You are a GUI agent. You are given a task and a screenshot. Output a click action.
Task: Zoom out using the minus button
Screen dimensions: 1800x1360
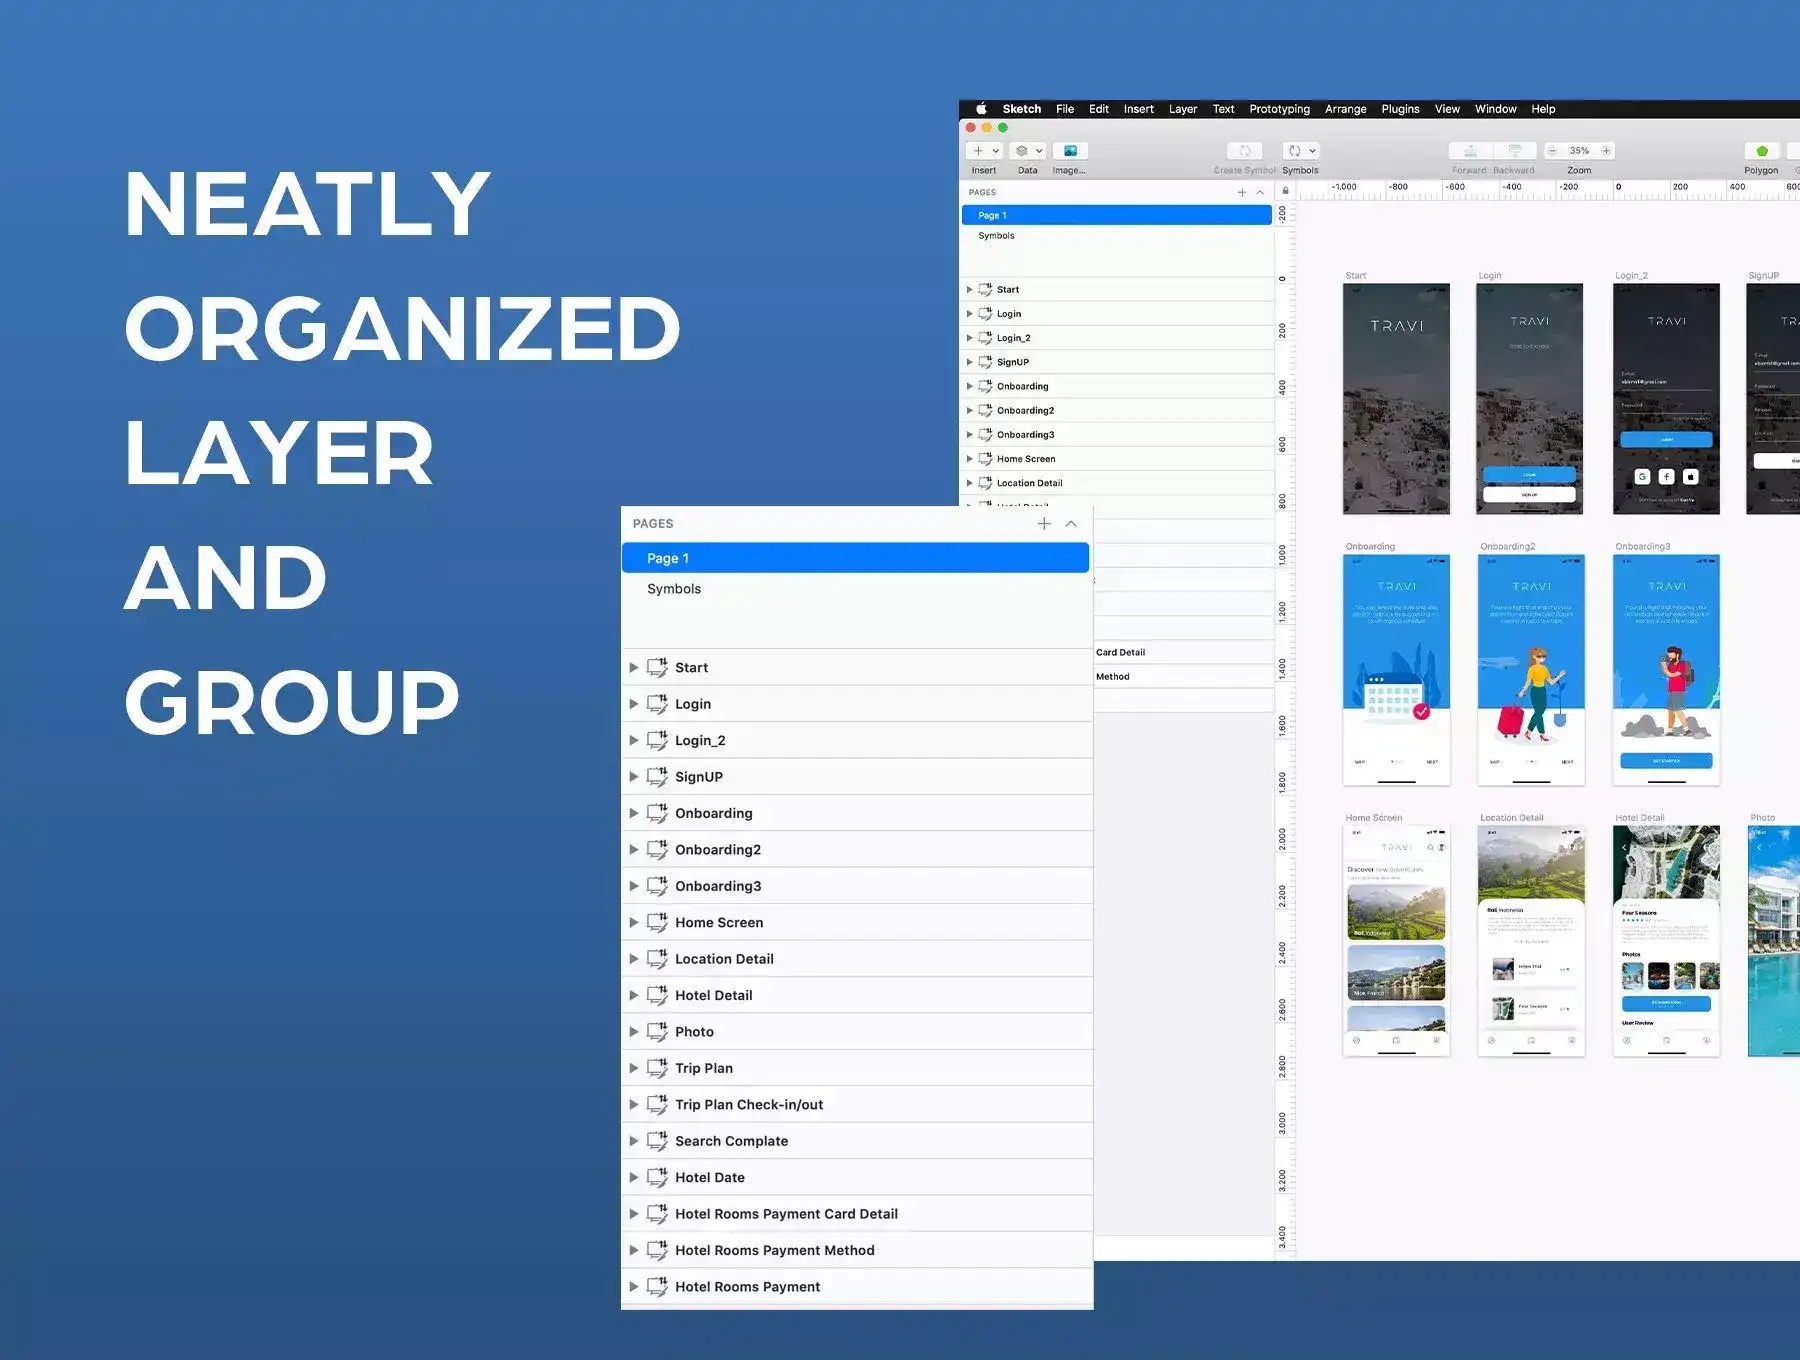coord(1552,151)
